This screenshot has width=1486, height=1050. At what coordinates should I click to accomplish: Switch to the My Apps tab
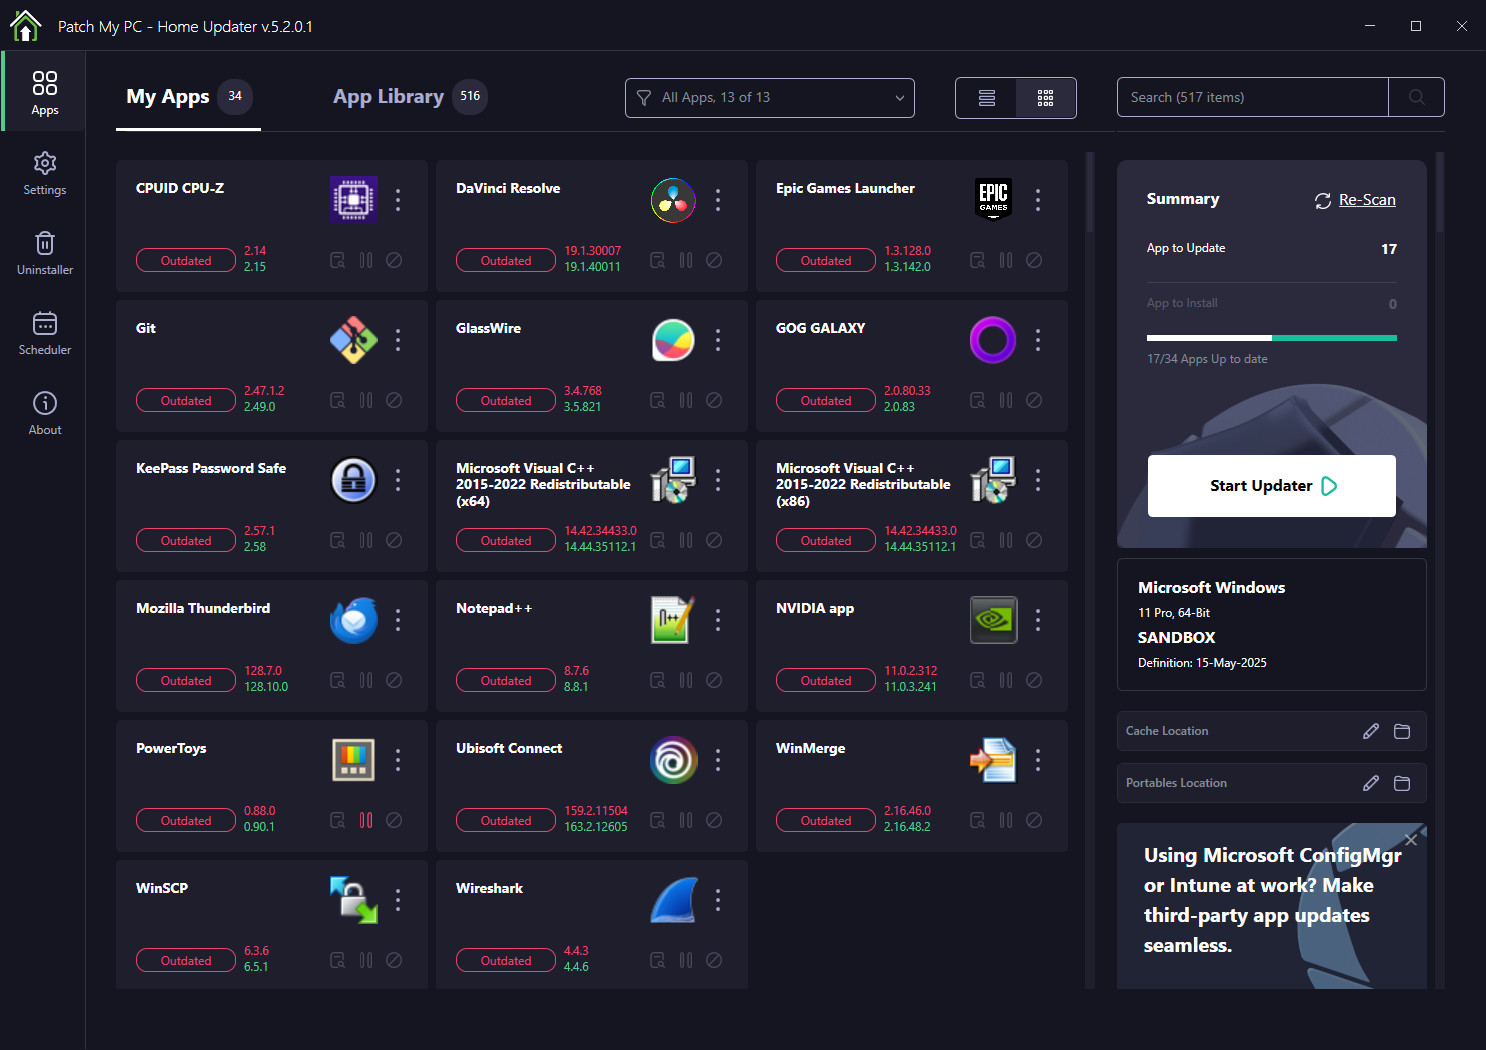pyautogui.click(x=188, y=97)
